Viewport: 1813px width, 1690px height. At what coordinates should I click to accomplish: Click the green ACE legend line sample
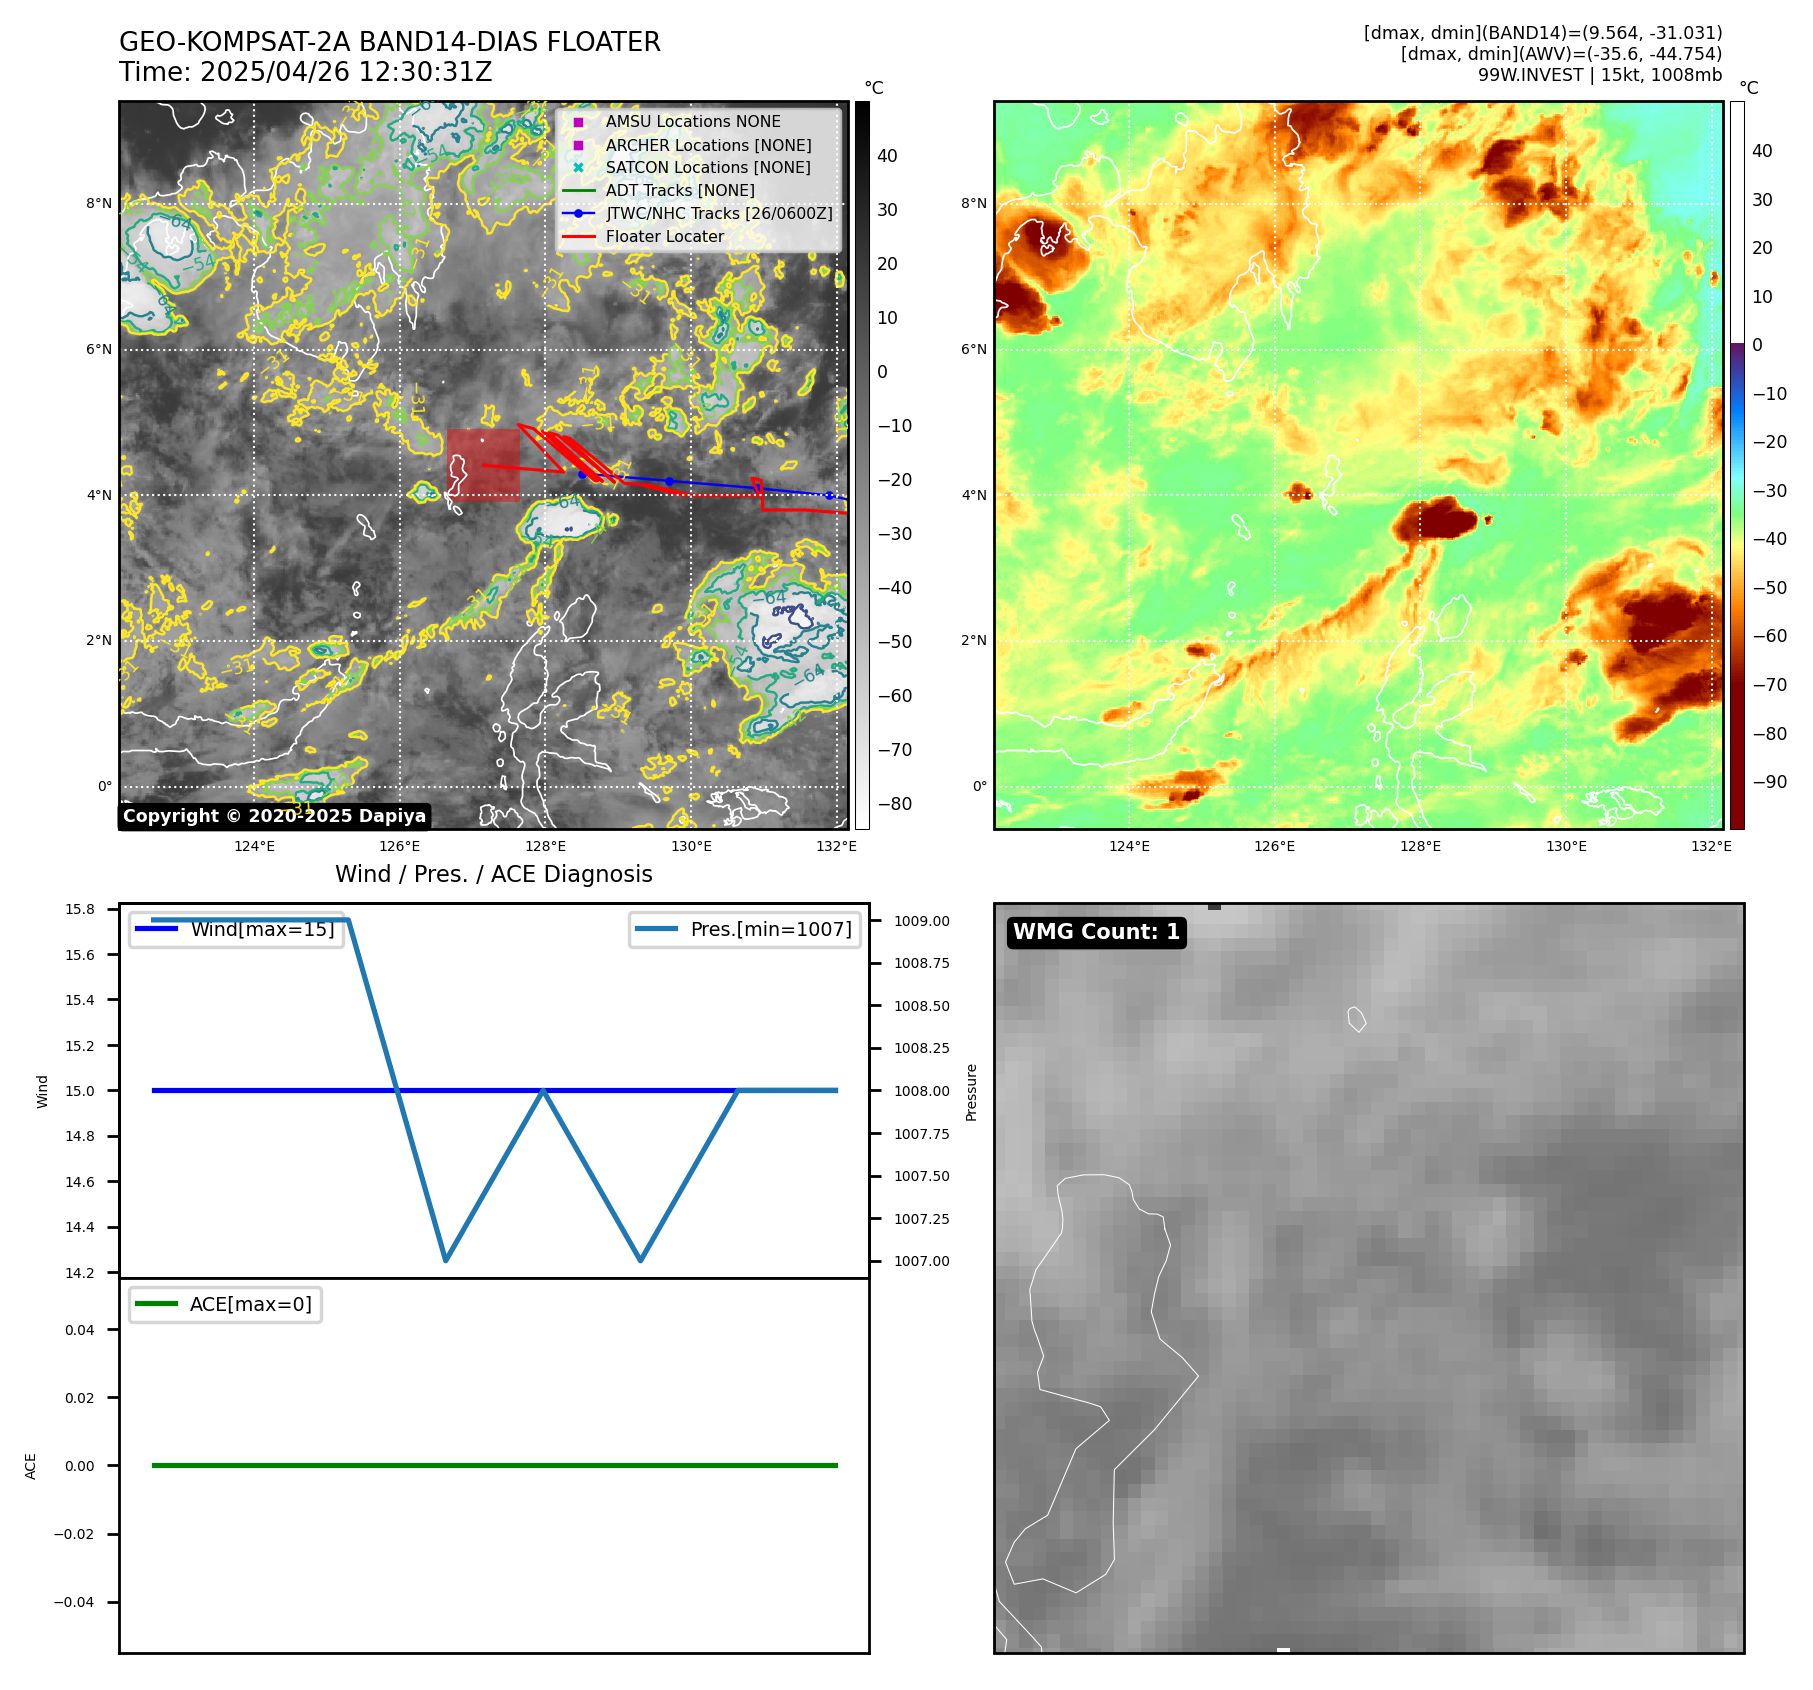coord(157,1304)
